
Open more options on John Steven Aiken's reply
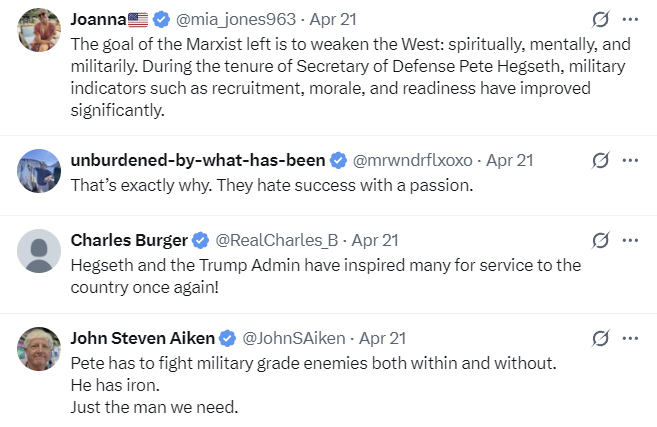[630, 338]
